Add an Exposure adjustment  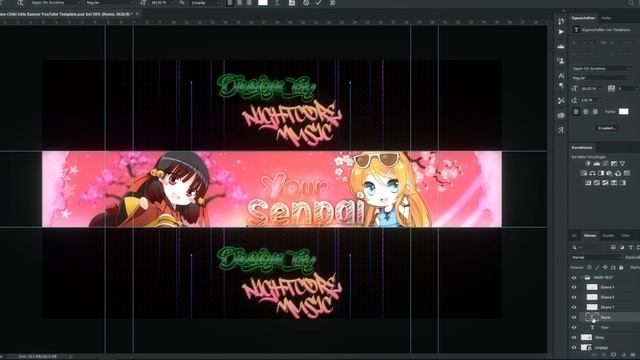click(x=614, y=164)
